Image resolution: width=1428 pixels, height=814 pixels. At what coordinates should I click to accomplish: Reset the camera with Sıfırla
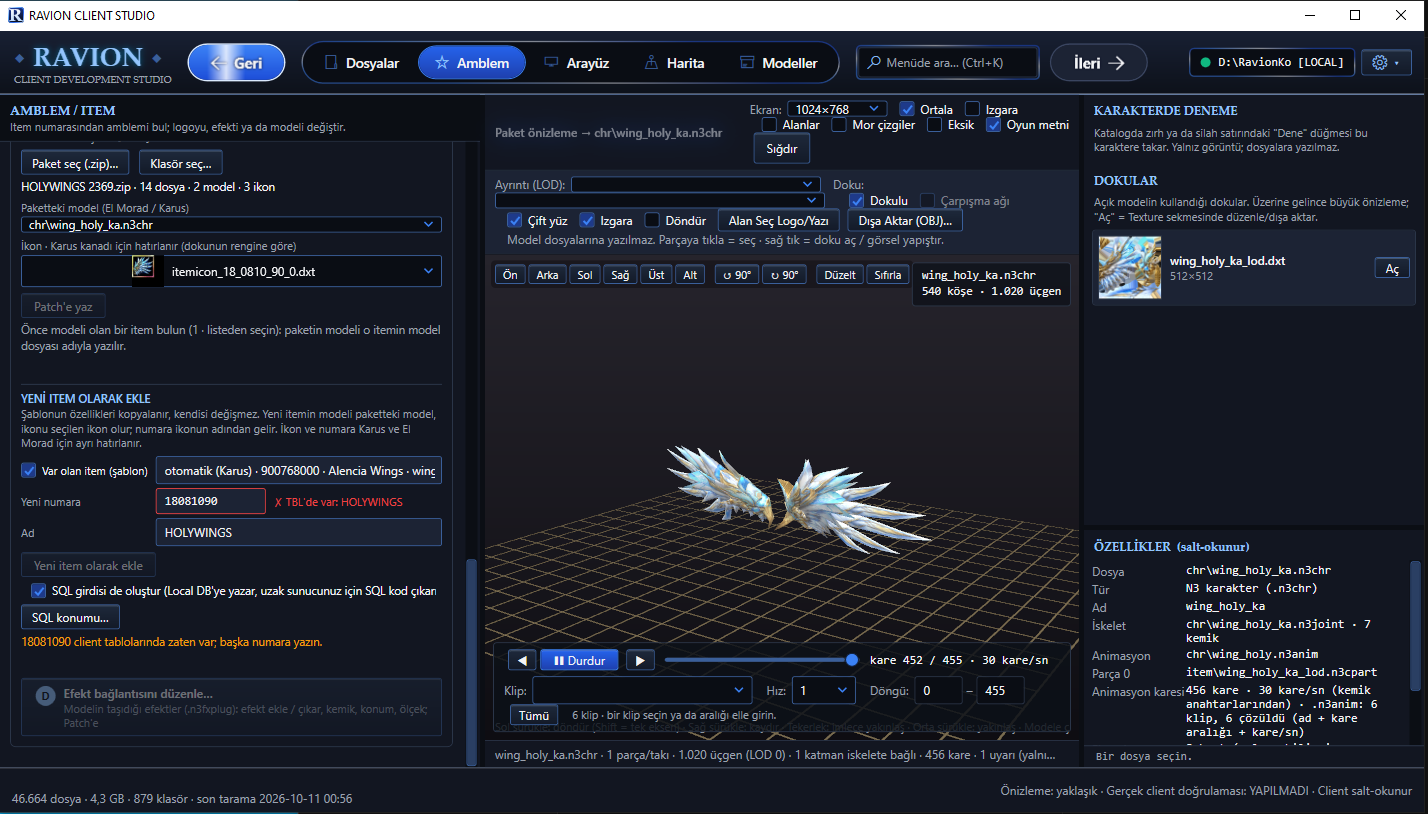point(889,275)
